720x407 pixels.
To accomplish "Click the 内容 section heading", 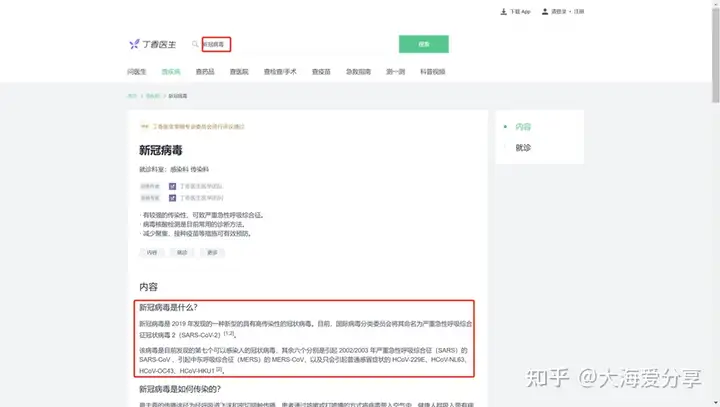I will point(148,287).
